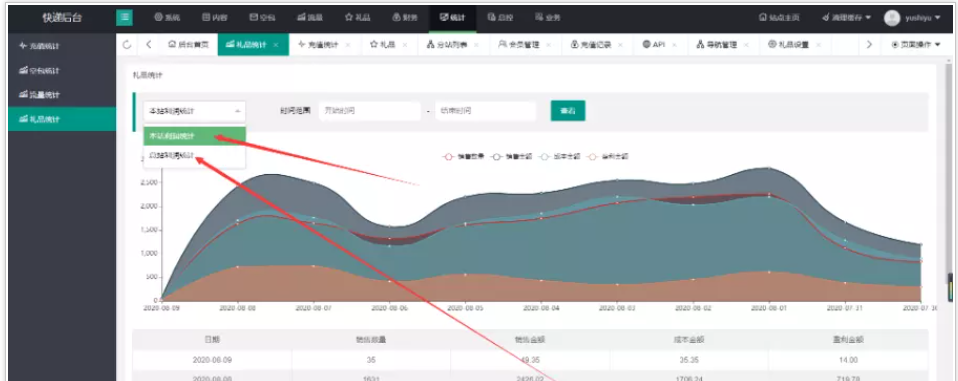958x381 pixels.
Task: Close the 充值统计 tab
Action: tap(348, 45)
